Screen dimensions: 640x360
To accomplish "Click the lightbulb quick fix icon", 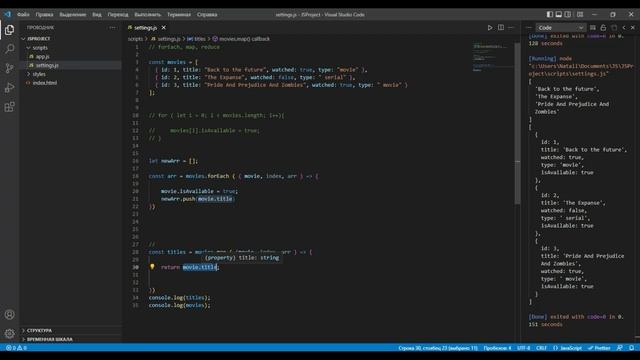I will pos(152,267).
